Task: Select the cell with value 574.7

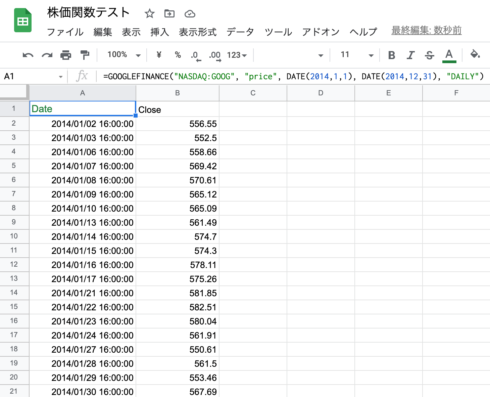Action: tap(177, 236)
